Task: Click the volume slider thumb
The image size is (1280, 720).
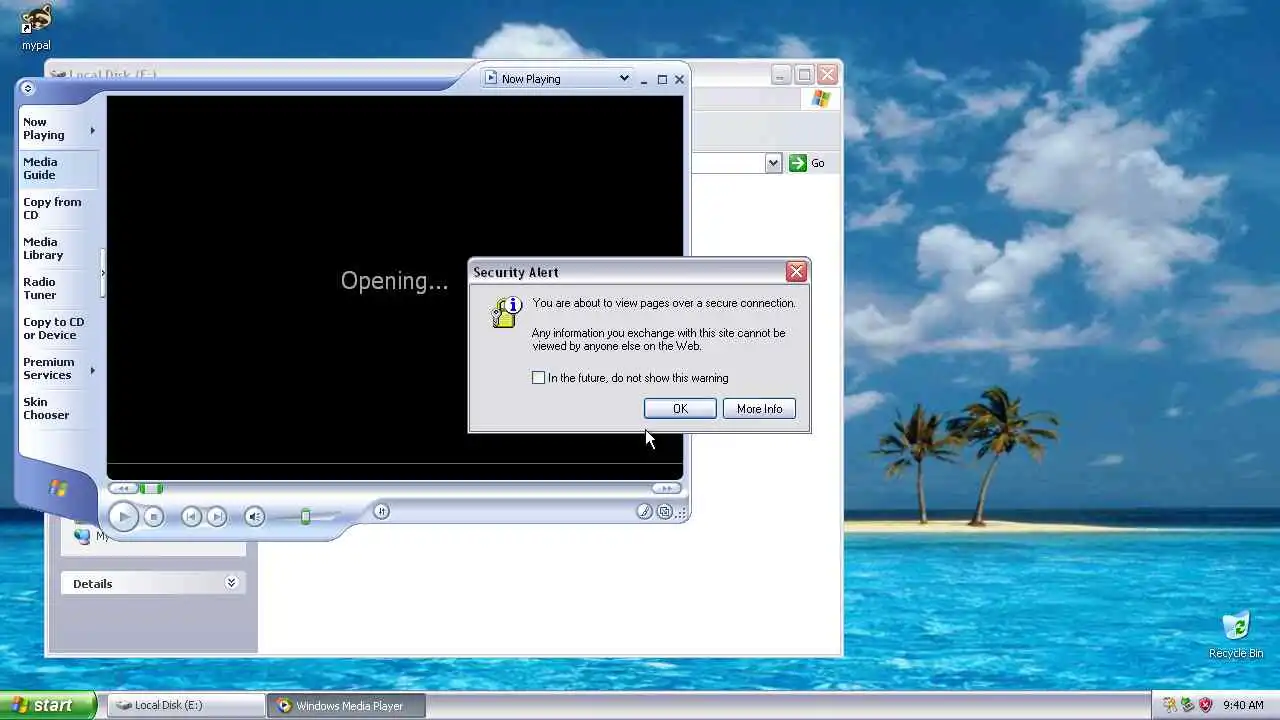Action: 305,516
